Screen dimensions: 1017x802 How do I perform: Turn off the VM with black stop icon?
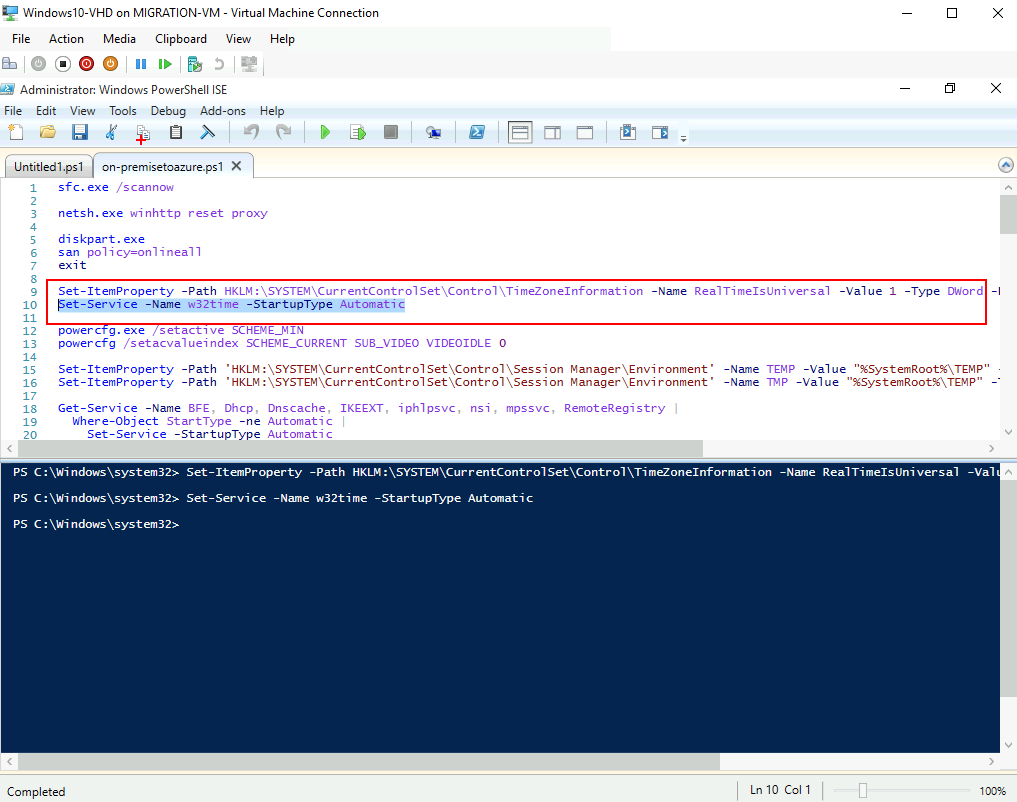pyautogui.click(x=62, y=64)
